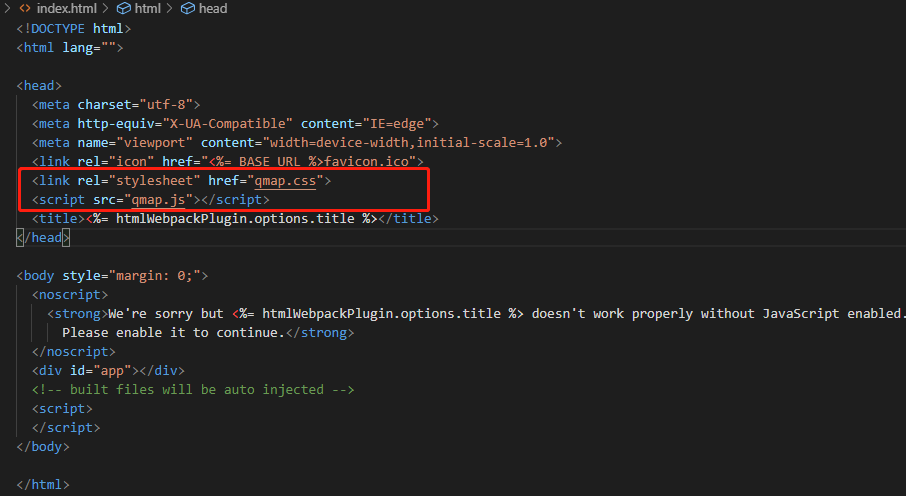The width and height of the screenshot is (906, 496).
Task: Click the Please enable it to continue line
Action: [x=208, y=333]
